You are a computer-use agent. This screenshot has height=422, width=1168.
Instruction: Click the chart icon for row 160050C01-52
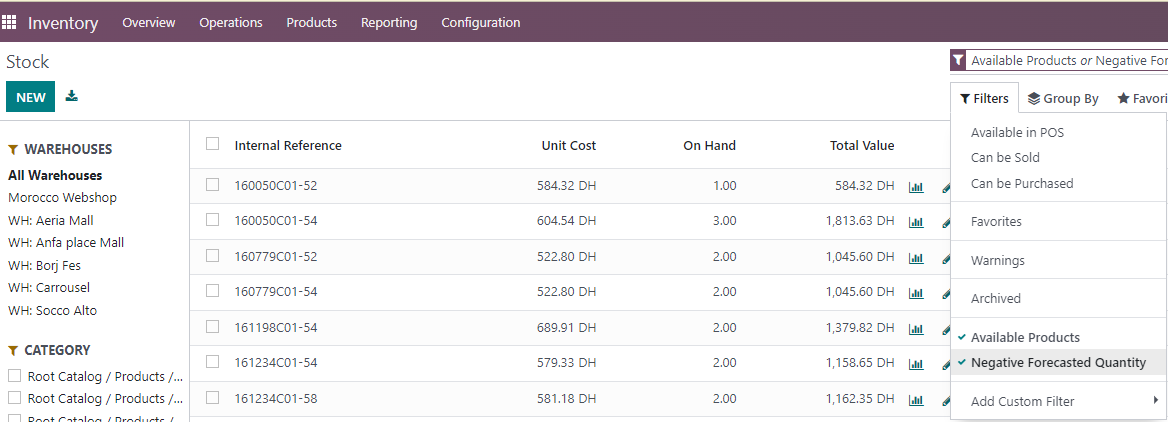pos(916,186)
